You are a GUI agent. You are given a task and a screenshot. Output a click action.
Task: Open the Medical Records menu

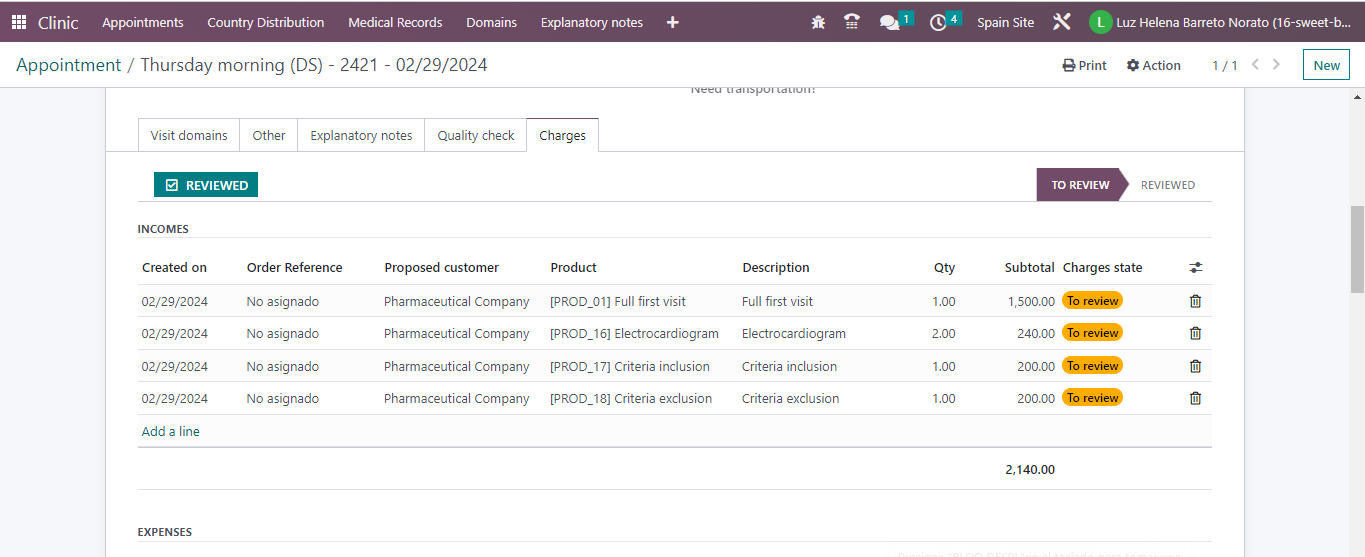click(395, 22)
